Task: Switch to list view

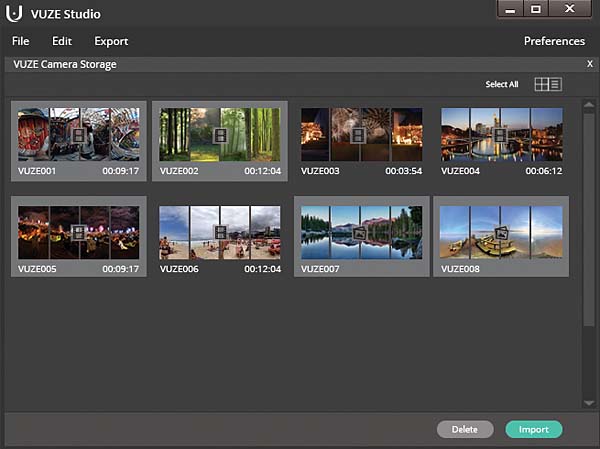Action: (556, 84)
